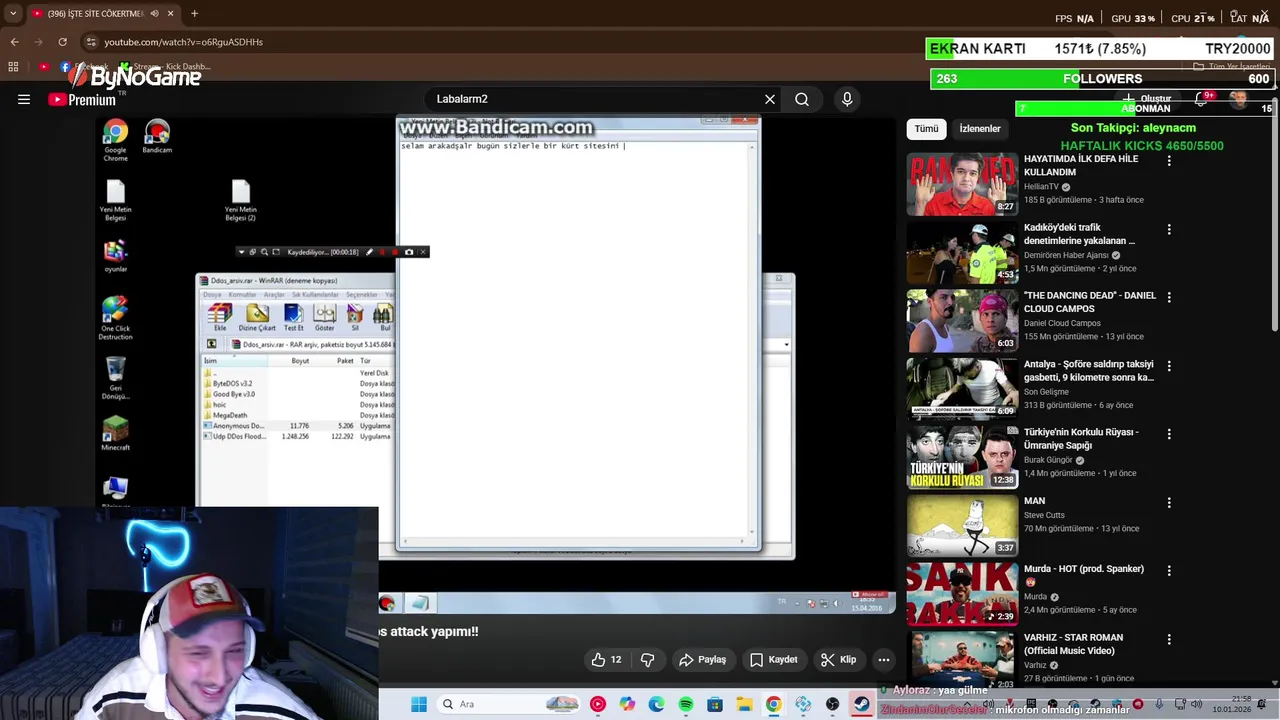Select the Tümü filter chip
Screen dimensions: 1280x720
click(927, 128)
